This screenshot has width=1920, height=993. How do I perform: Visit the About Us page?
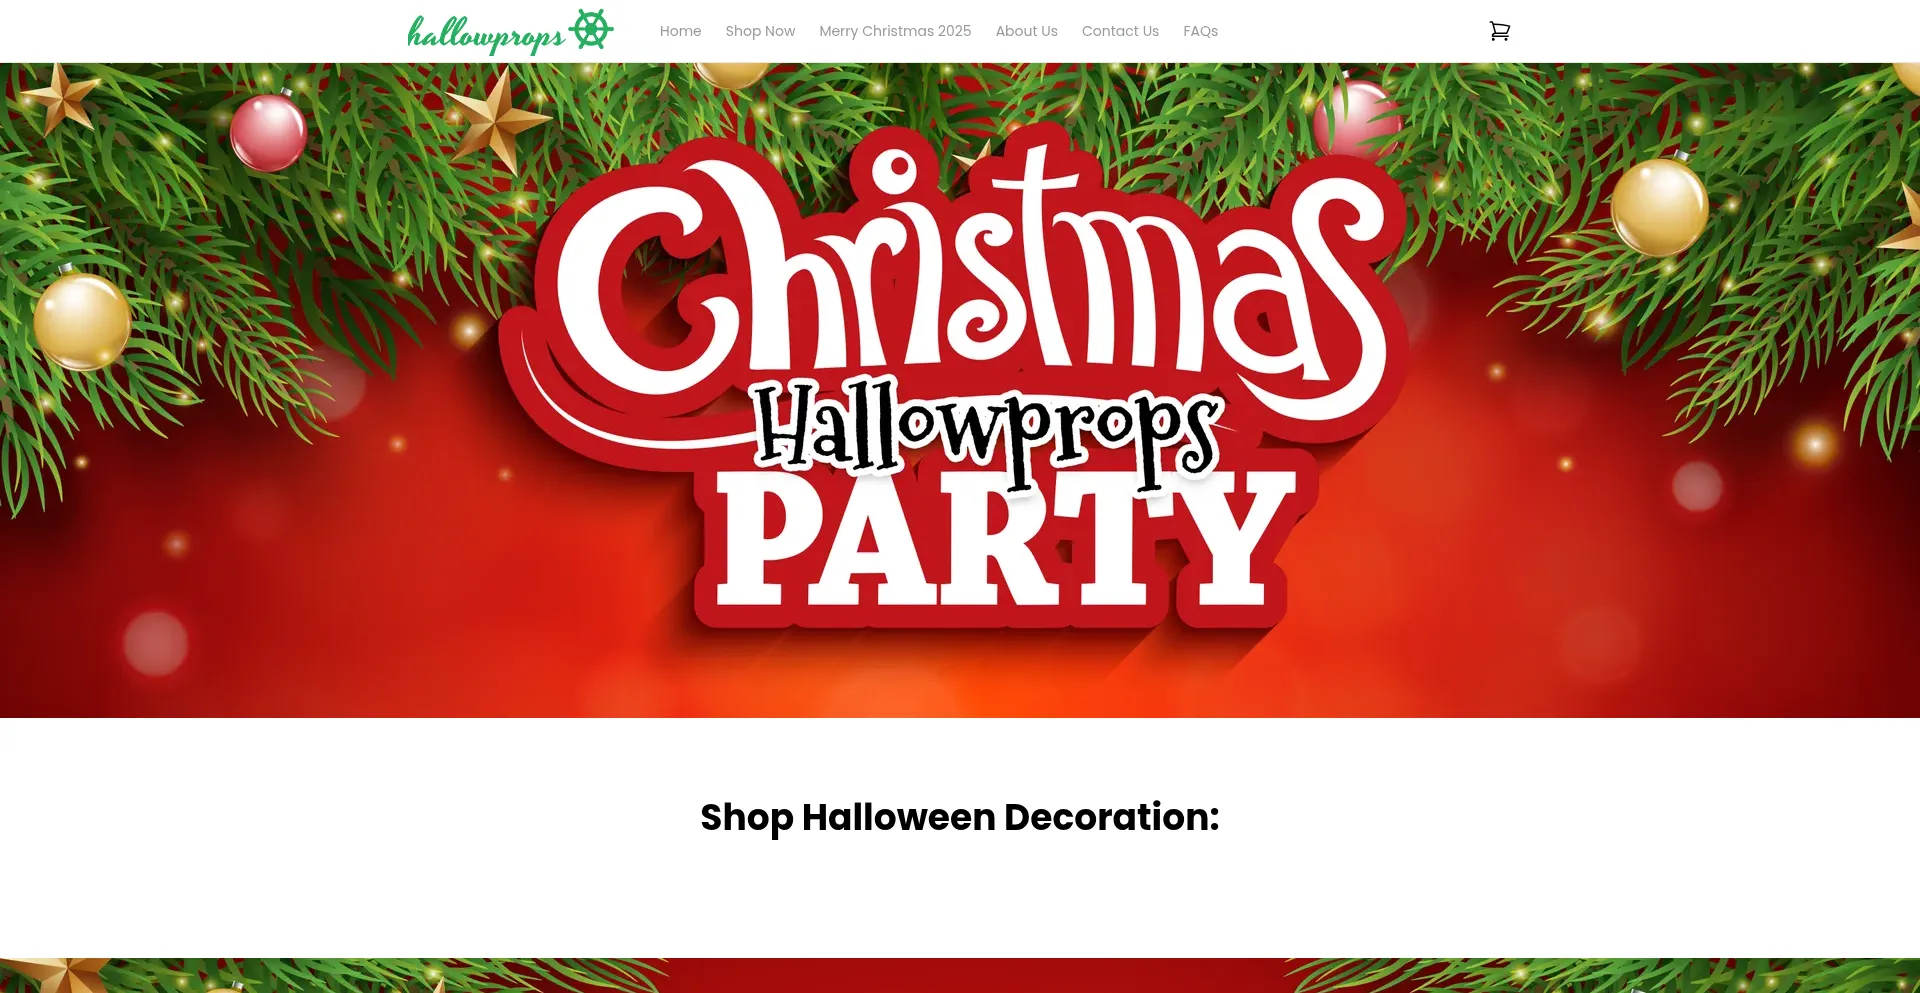pos(1026,31)
